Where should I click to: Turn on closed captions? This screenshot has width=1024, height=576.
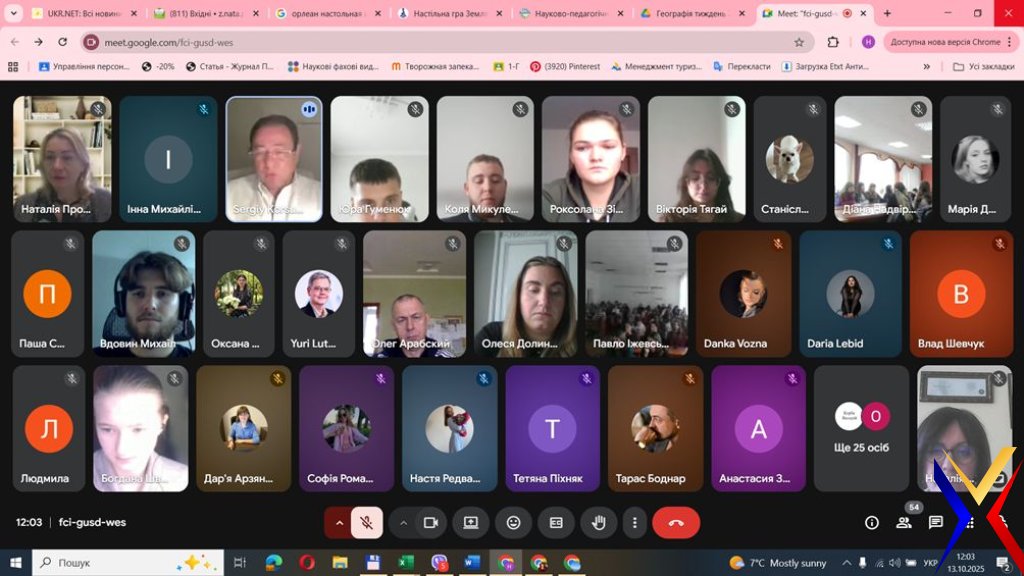[x=555, y=522]
